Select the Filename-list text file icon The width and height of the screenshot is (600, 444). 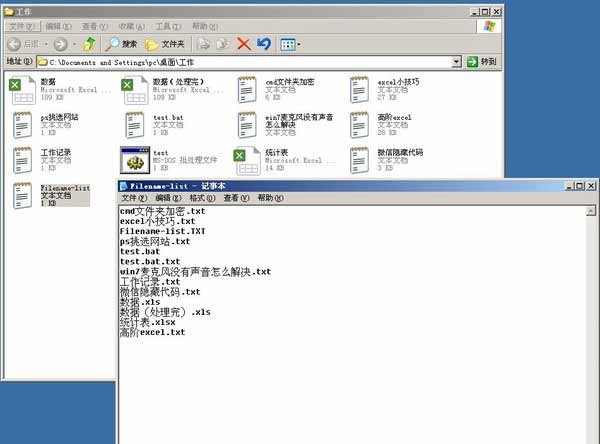[x=22, y=196]
